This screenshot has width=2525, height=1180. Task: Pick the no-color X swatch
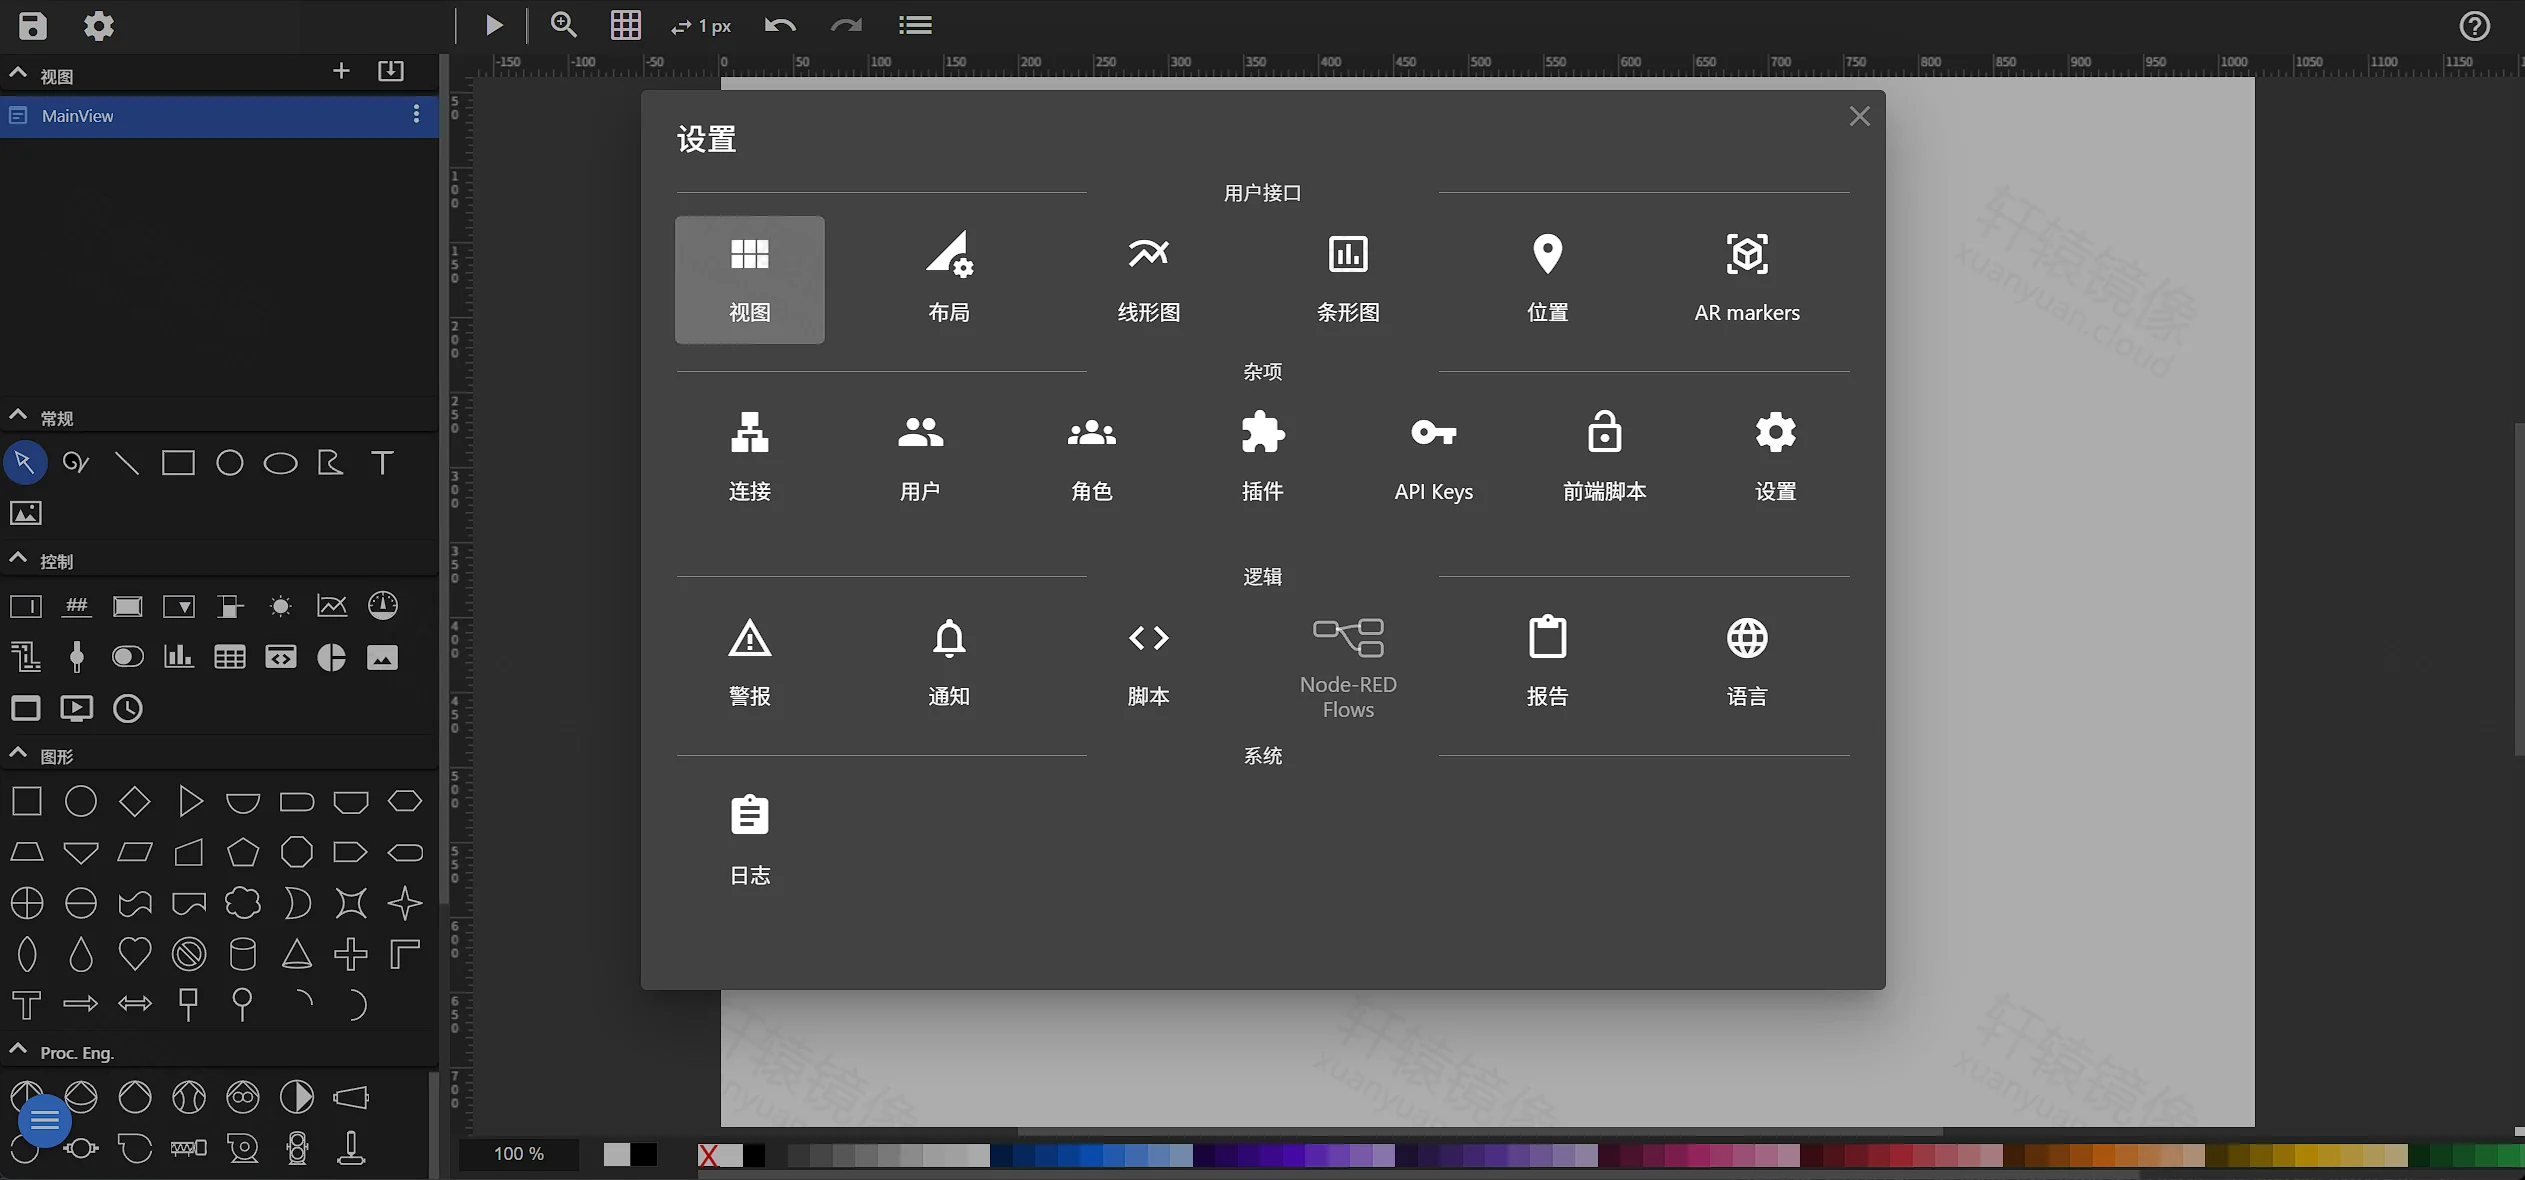(709, 1156)
